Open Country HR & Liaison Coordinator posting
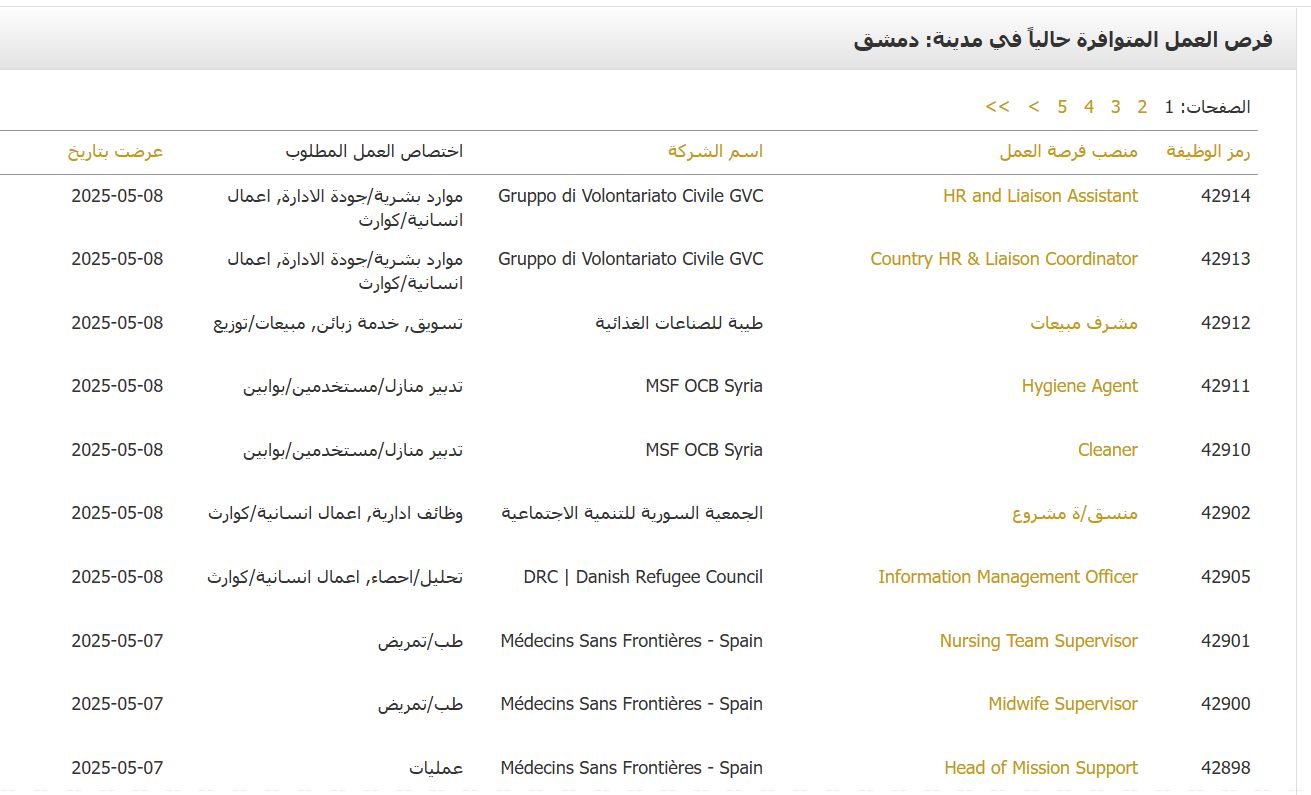Screen dimensions: 1311x795 click(x=1004, y=259)
